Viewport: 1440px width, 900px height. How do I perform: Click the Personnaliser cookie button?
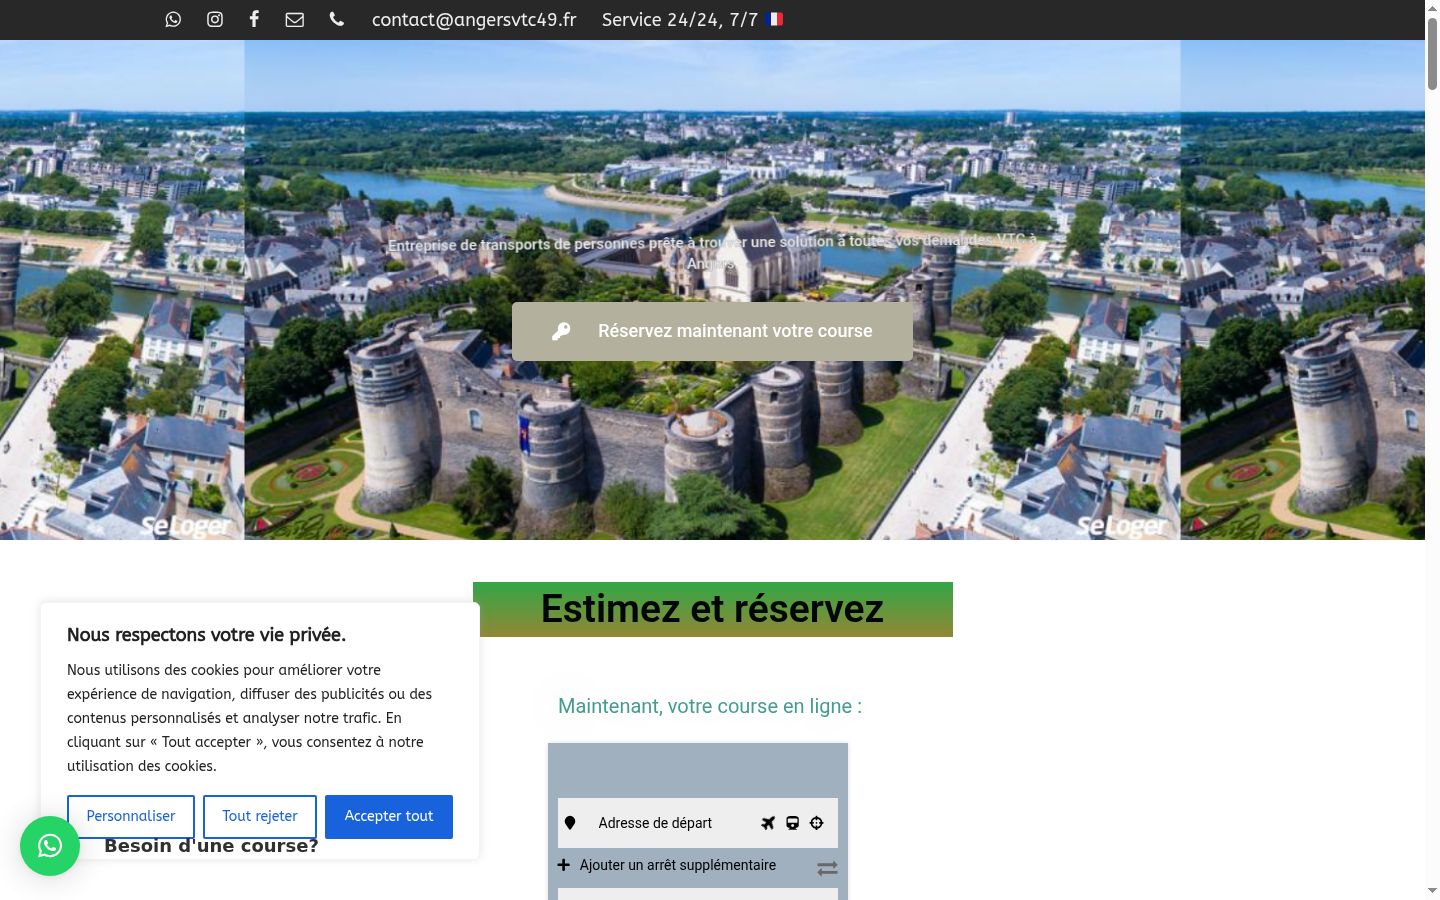click(131, 816)
